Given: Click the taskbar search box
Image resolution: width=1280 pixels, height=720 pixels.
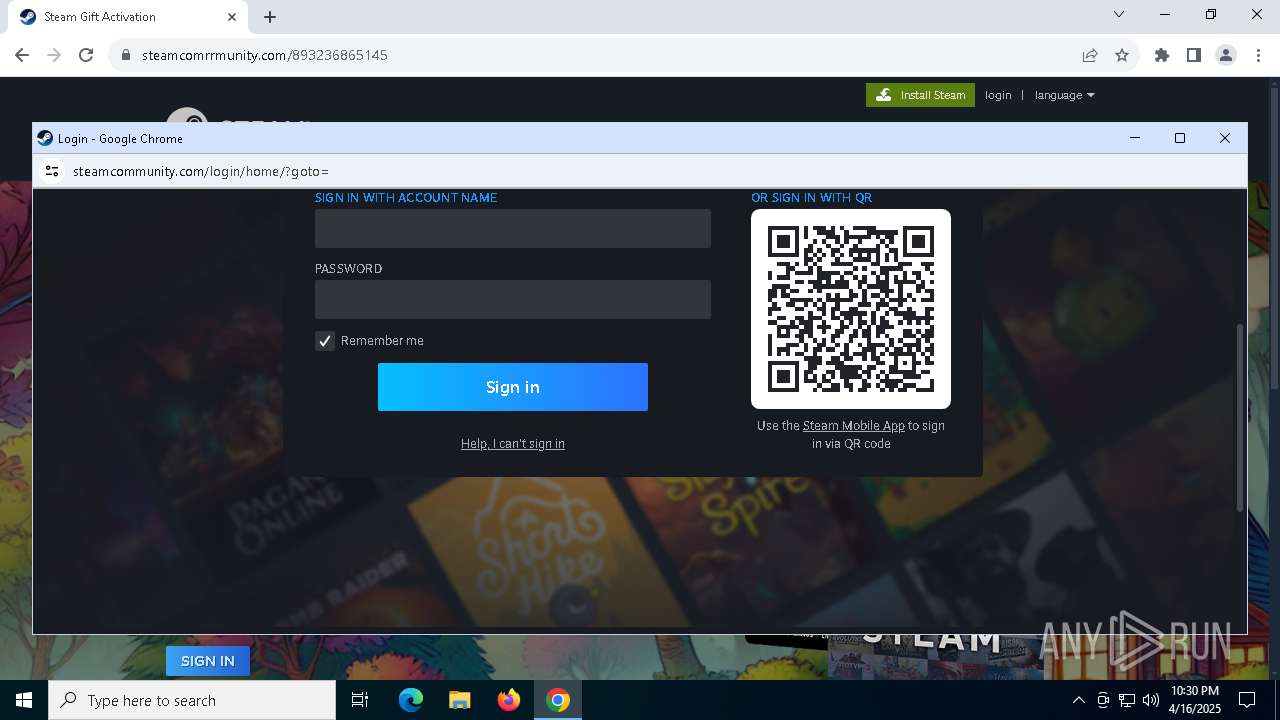Looking at the screenshot, I should pos(192,700).
